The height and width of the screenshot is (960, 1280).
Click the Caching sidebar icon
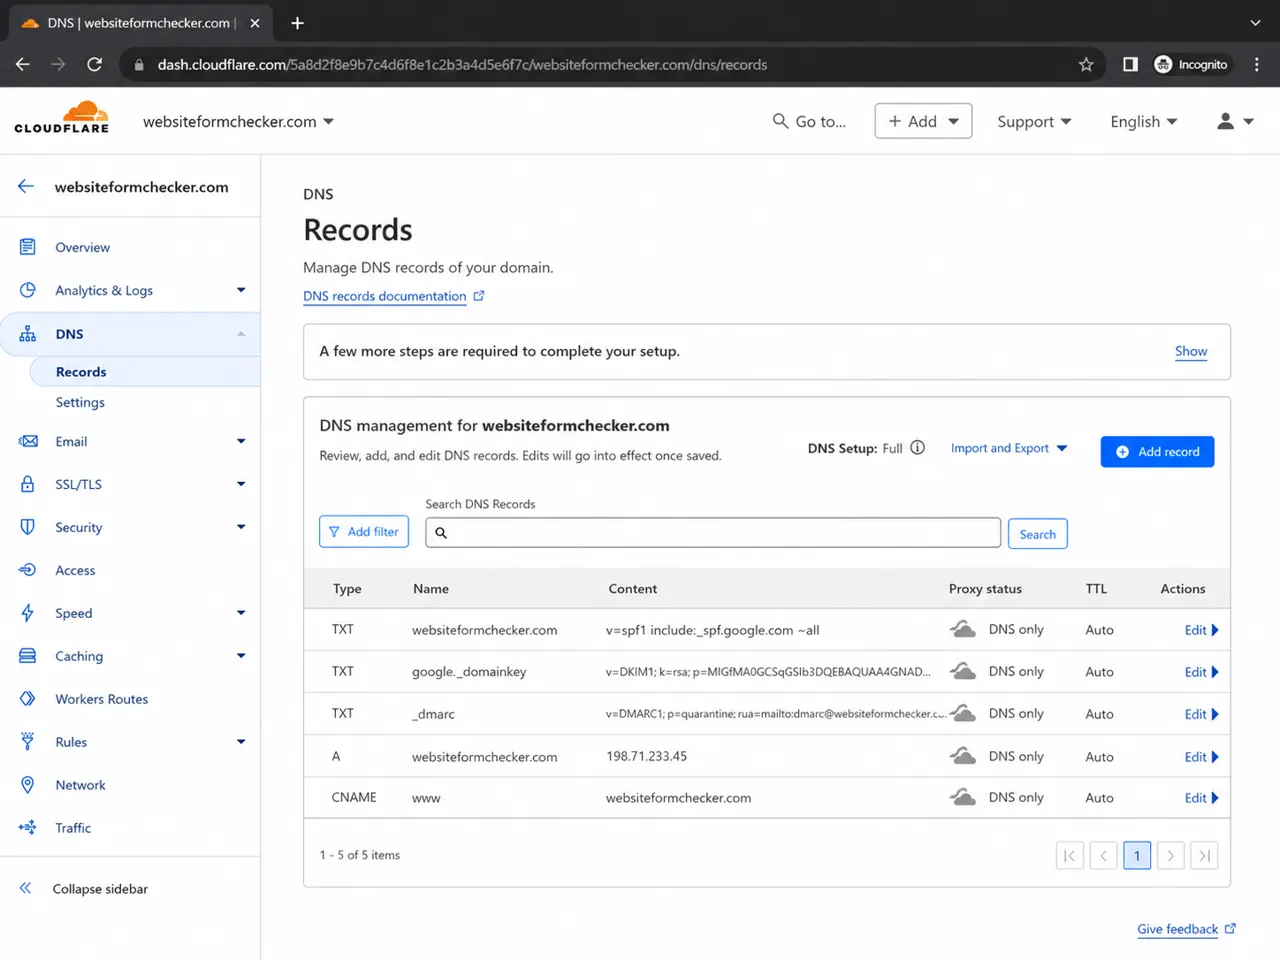click(28, 656)
